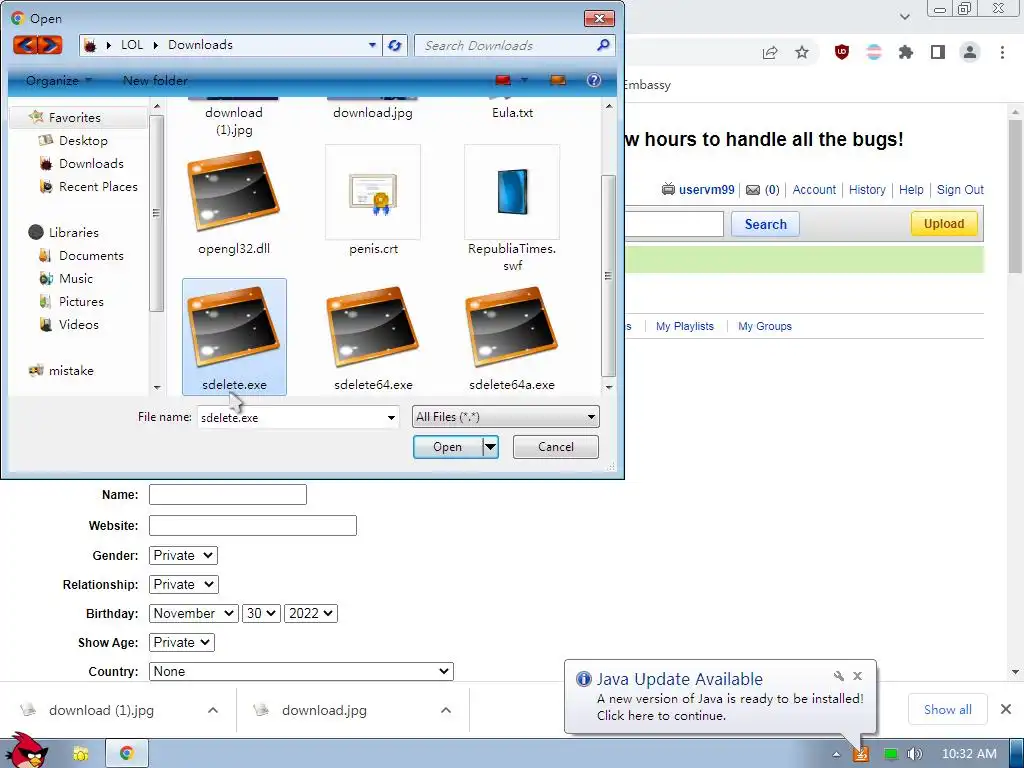The image size is (1024, 768).
Task: Select the sdelete64a.exe file icon
Action: tap(512, 327)
